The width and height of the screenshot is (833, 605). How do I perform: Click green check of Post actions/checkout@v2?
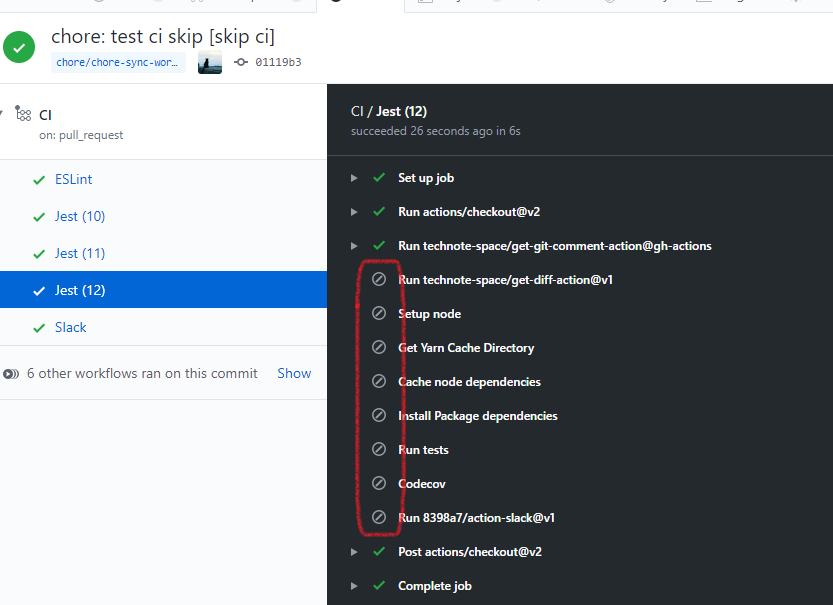point(379,551)
